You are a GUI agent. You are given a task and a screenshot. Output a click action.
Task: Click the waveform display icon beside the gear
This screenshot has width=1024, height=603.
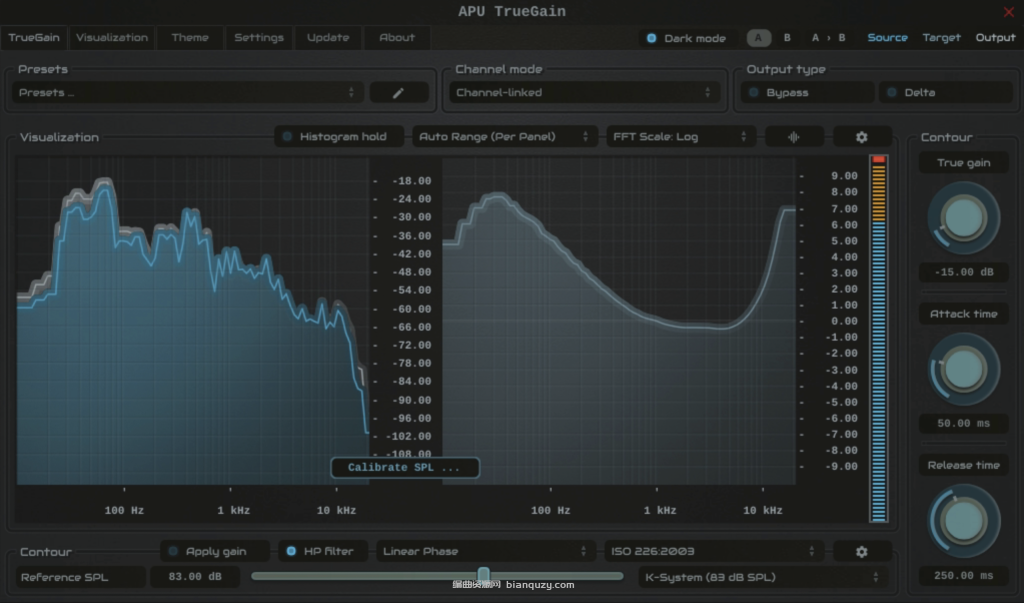[794, 136]
